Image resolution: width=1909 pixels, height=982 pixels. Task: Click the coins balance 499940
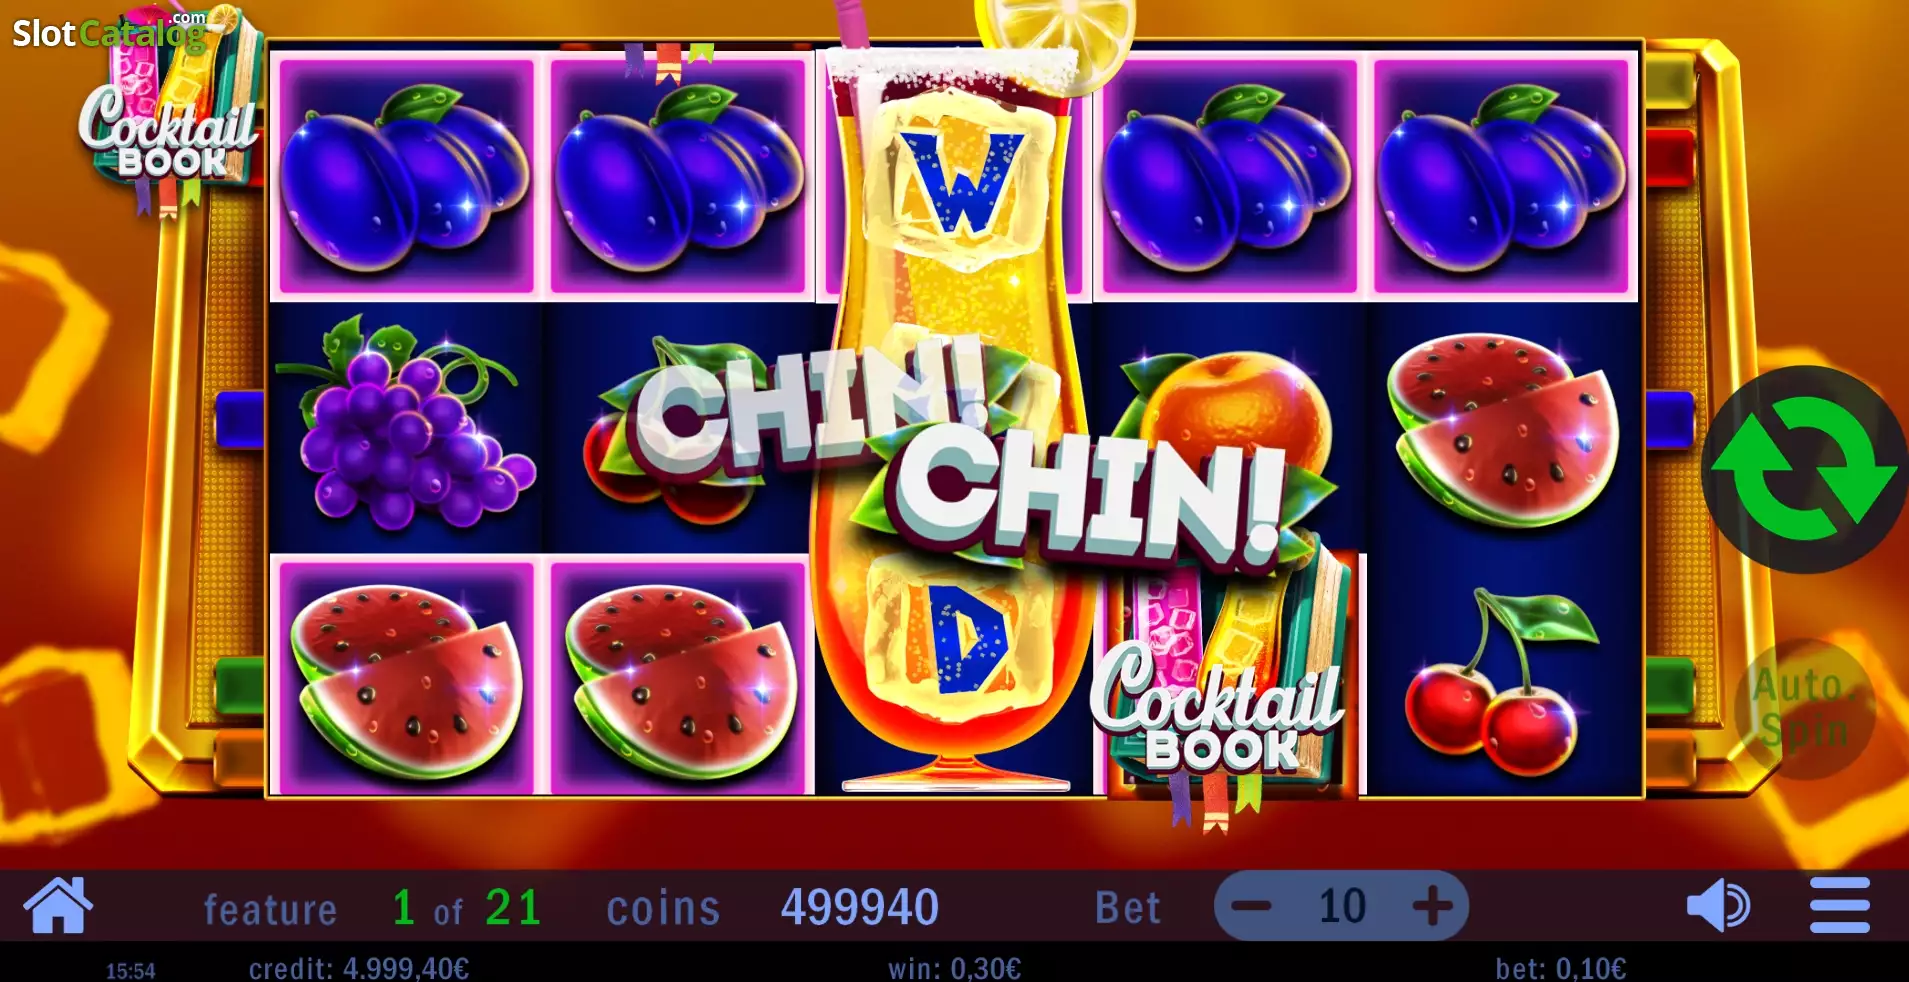(x=860, y=908)
